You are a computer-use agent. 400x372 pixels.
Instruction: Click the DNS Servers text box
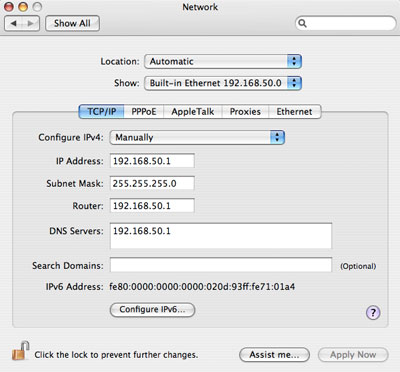coord(221,236)
